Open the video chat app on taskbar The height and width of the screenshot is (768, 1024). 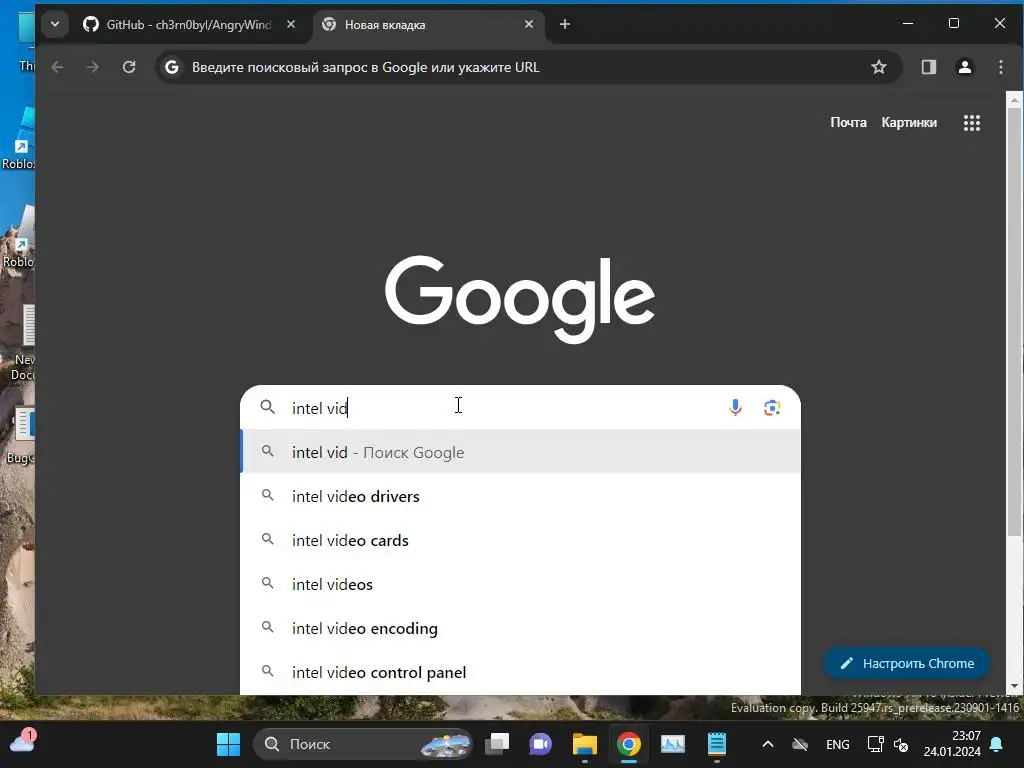pyautogui.click(x=541, y=744)
